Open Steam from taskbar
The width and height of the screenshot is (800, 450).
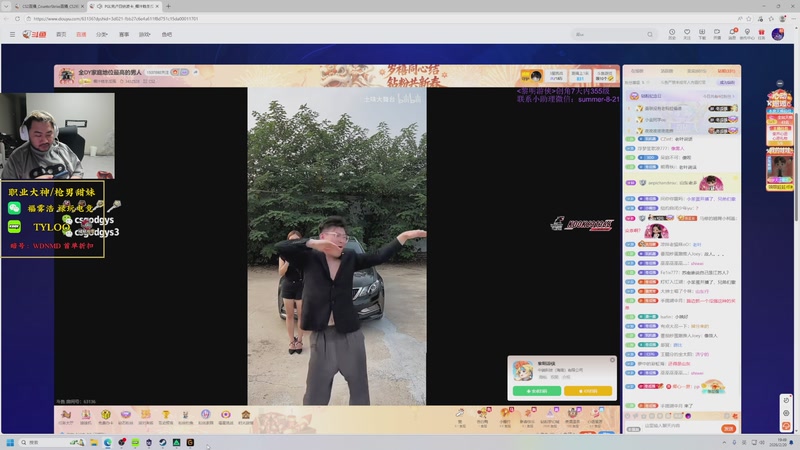coord(163,442)
